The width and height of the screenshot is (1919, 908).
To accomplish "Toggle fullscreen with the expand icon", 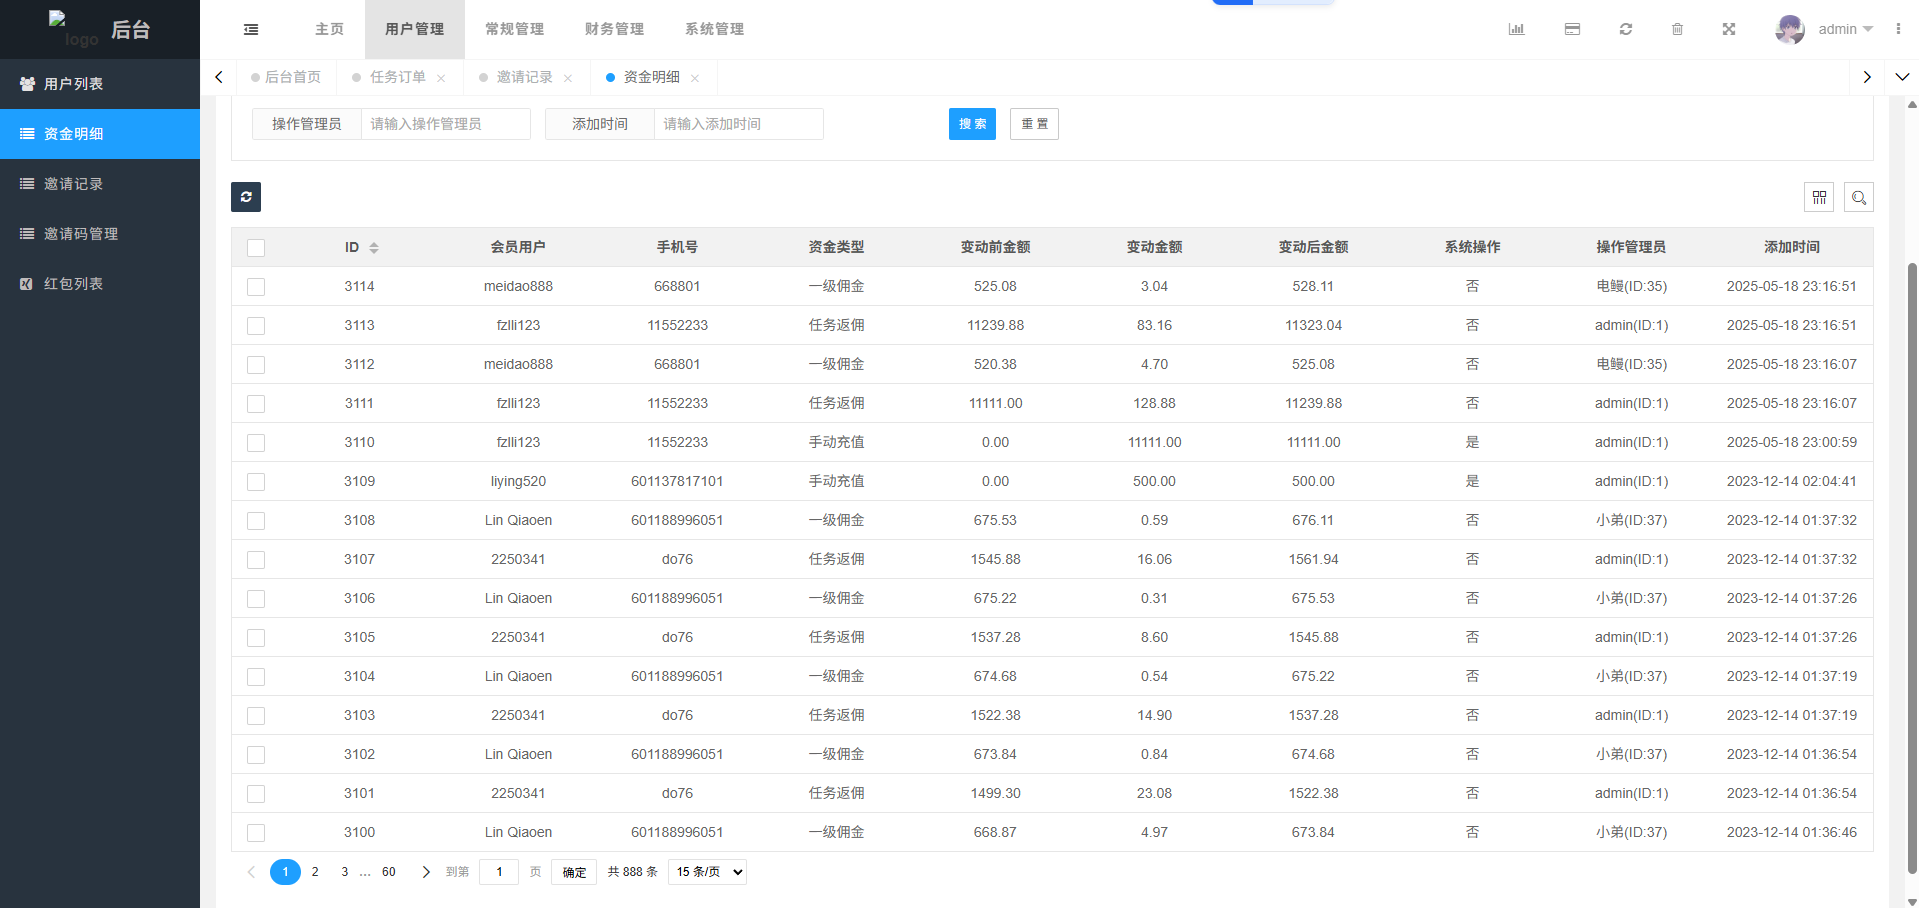I will (x=1729, y=30).
